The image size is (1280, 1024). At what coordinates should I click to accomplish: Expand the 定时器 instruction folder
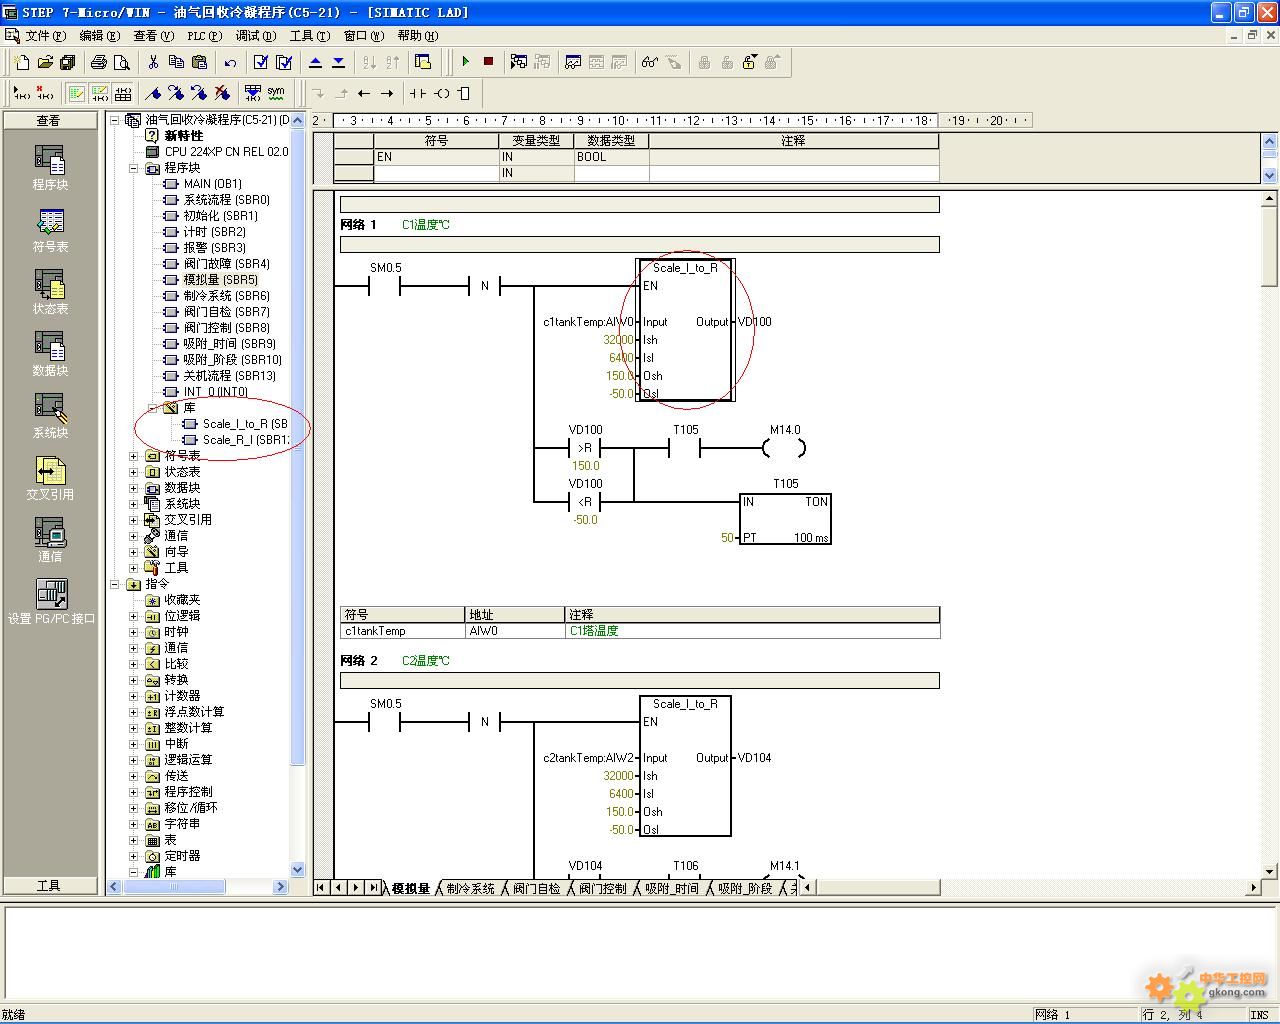click(134, 856)
